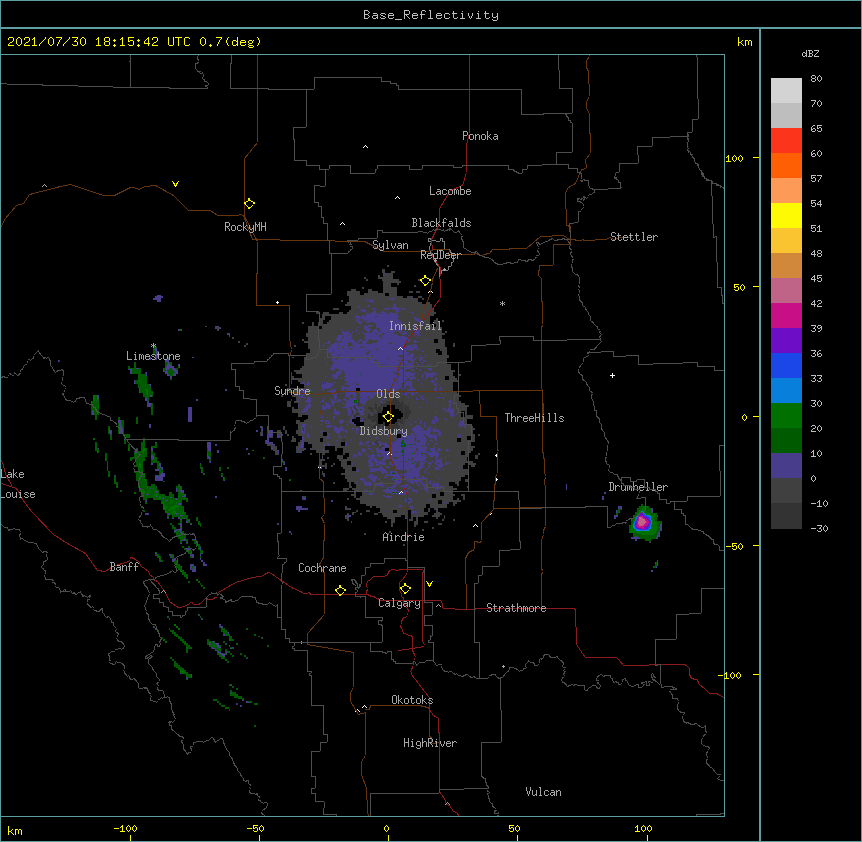Click the yellow diamond marker above RockyMH

(x=250, y=204)
